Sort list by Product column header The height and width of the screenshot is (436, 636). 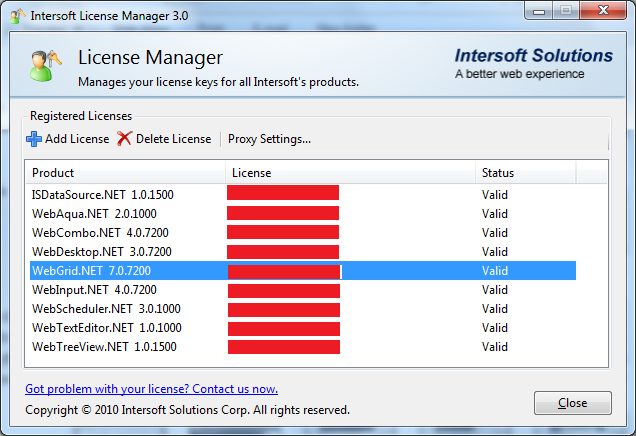click(x=125, y=173)
